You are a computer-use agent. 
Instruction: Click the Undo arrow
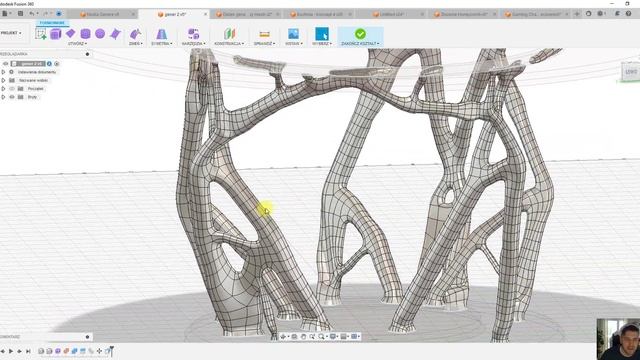pos(32,13)
